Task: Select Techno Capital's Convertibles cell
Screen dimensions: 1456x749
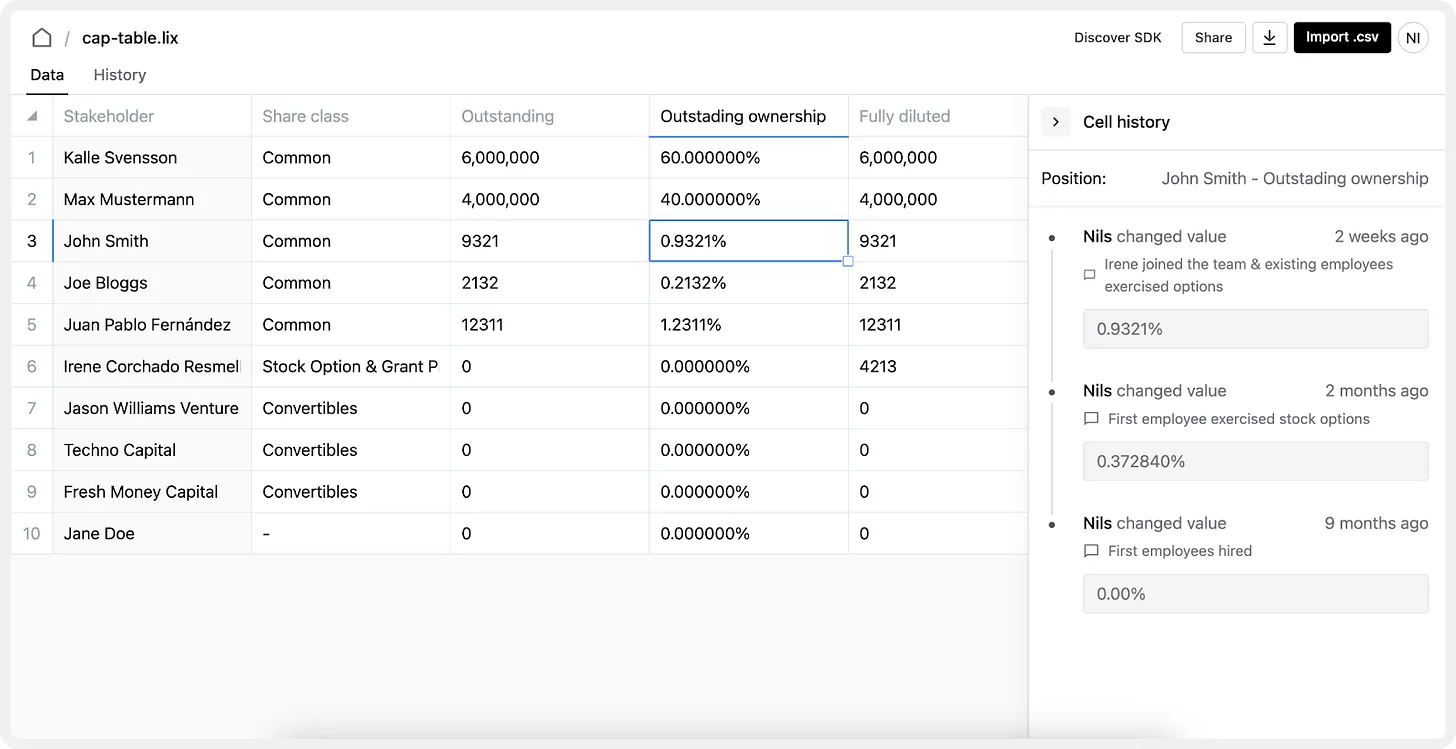Action: point(350,450)
